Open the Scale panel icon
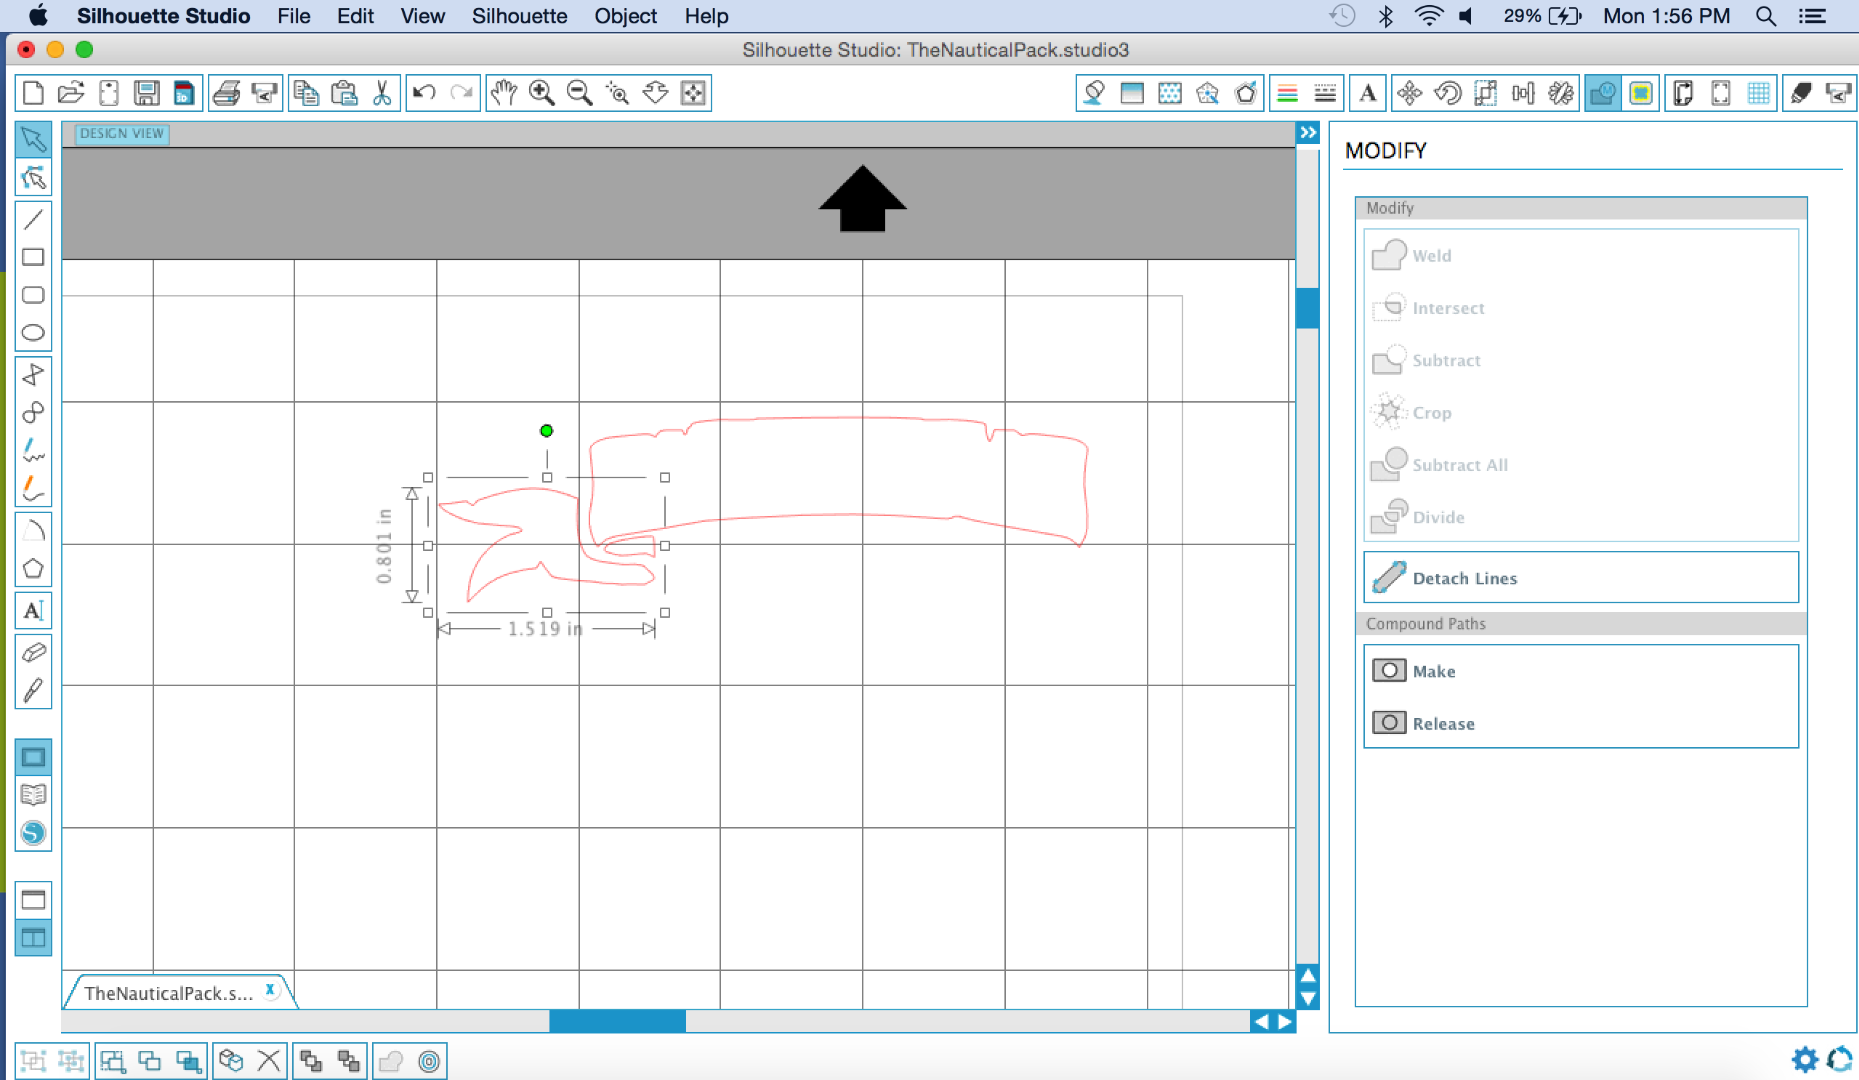This screenshot has height=1080, width=1859. coord(1486,93)
